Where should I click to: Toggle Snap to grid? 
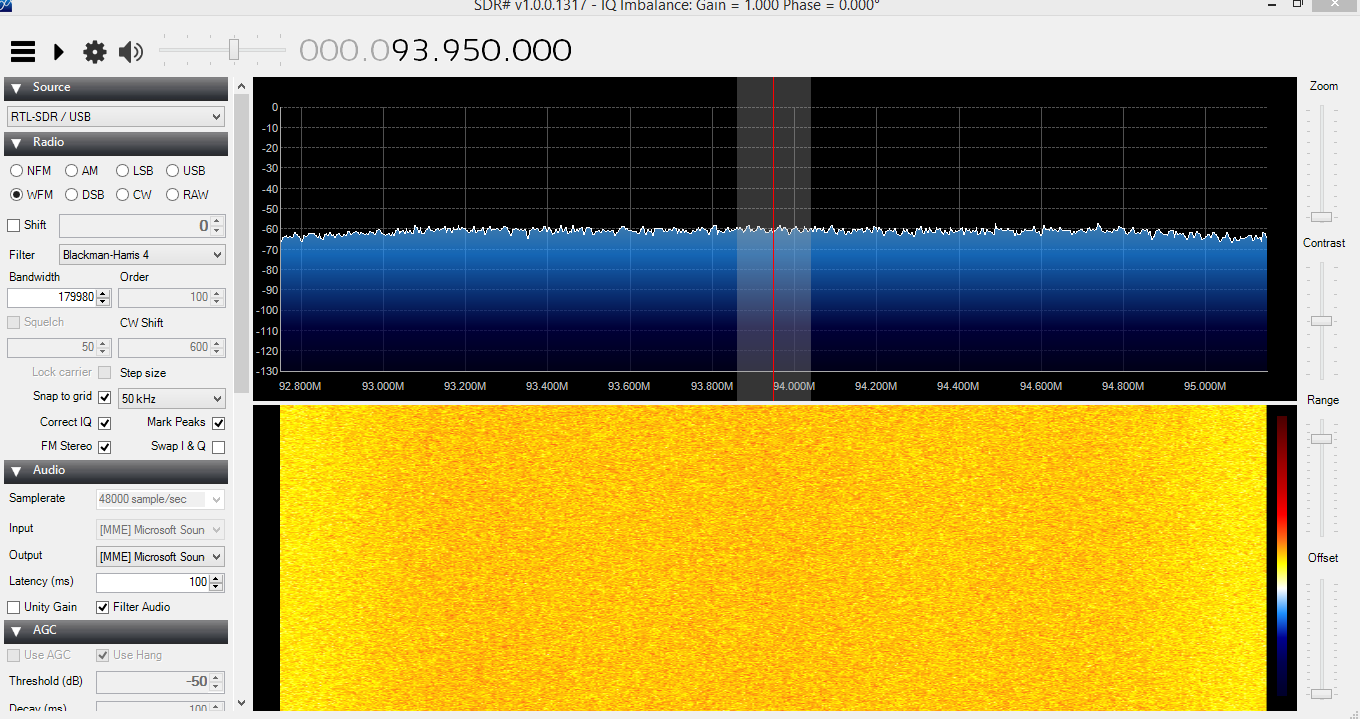coord(104,397)
